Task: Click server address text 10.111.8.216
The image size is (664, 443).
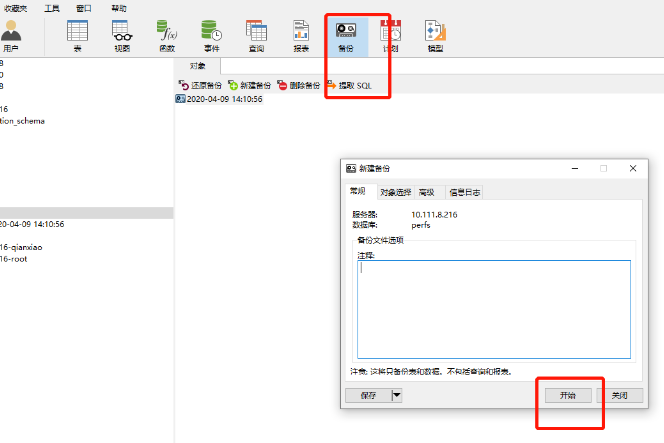Action: point(434,215)
